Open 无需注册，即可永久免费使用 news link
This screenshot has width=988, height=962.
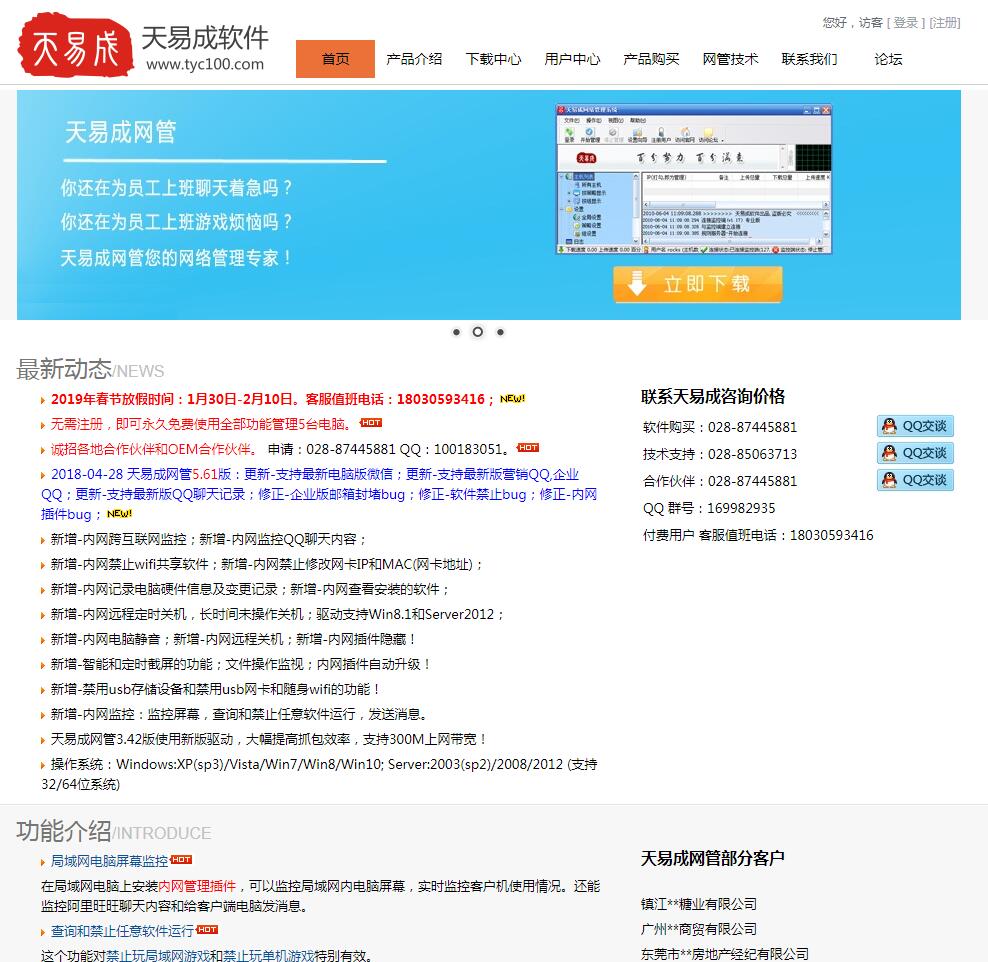[x=202, y=424]
